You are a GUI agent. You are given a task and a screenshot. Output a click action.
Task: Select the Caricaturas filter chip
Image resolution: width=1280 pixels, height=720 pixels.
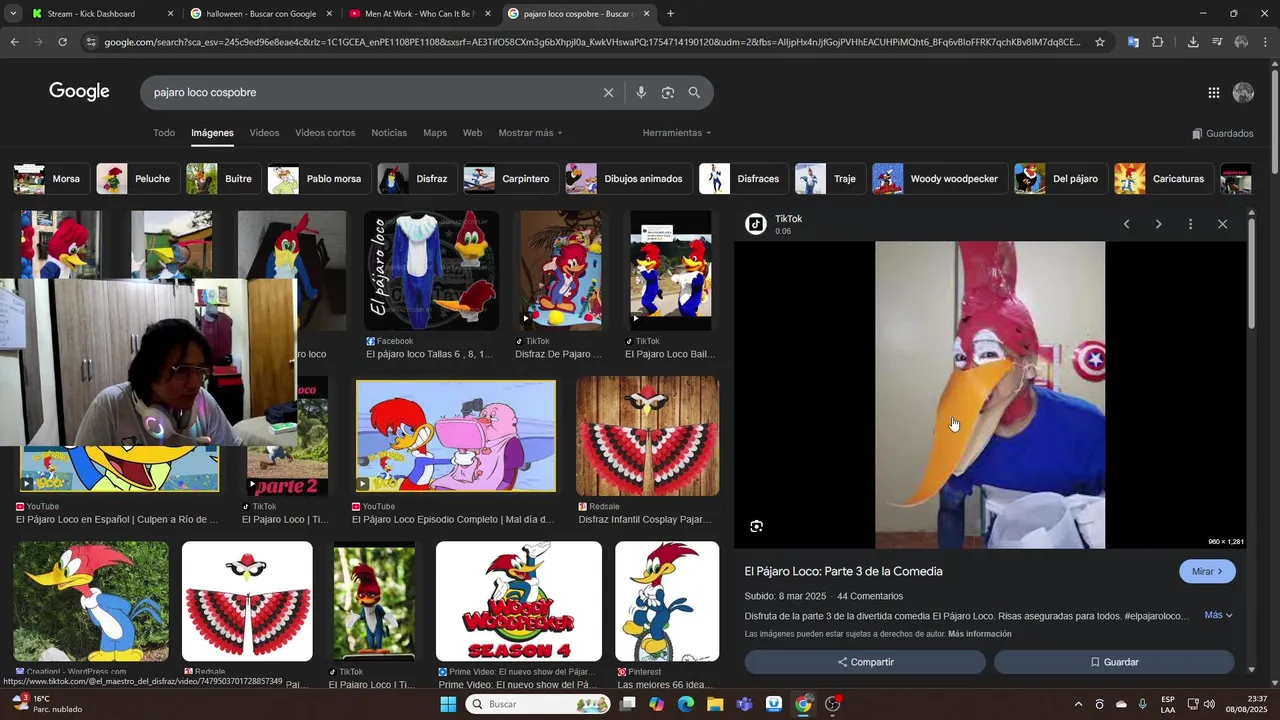click(x=1164, y=179)
